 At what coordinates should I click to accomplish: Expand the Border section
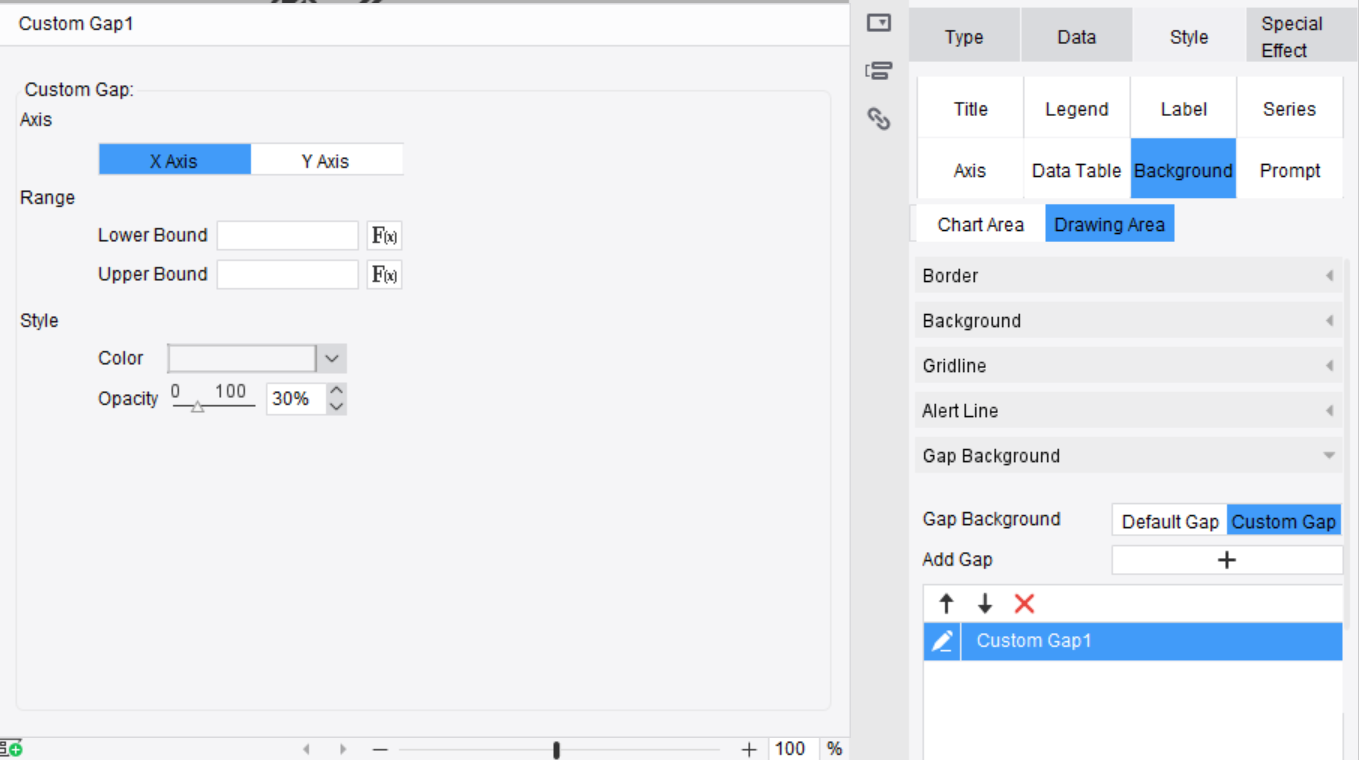point(1128,276)
